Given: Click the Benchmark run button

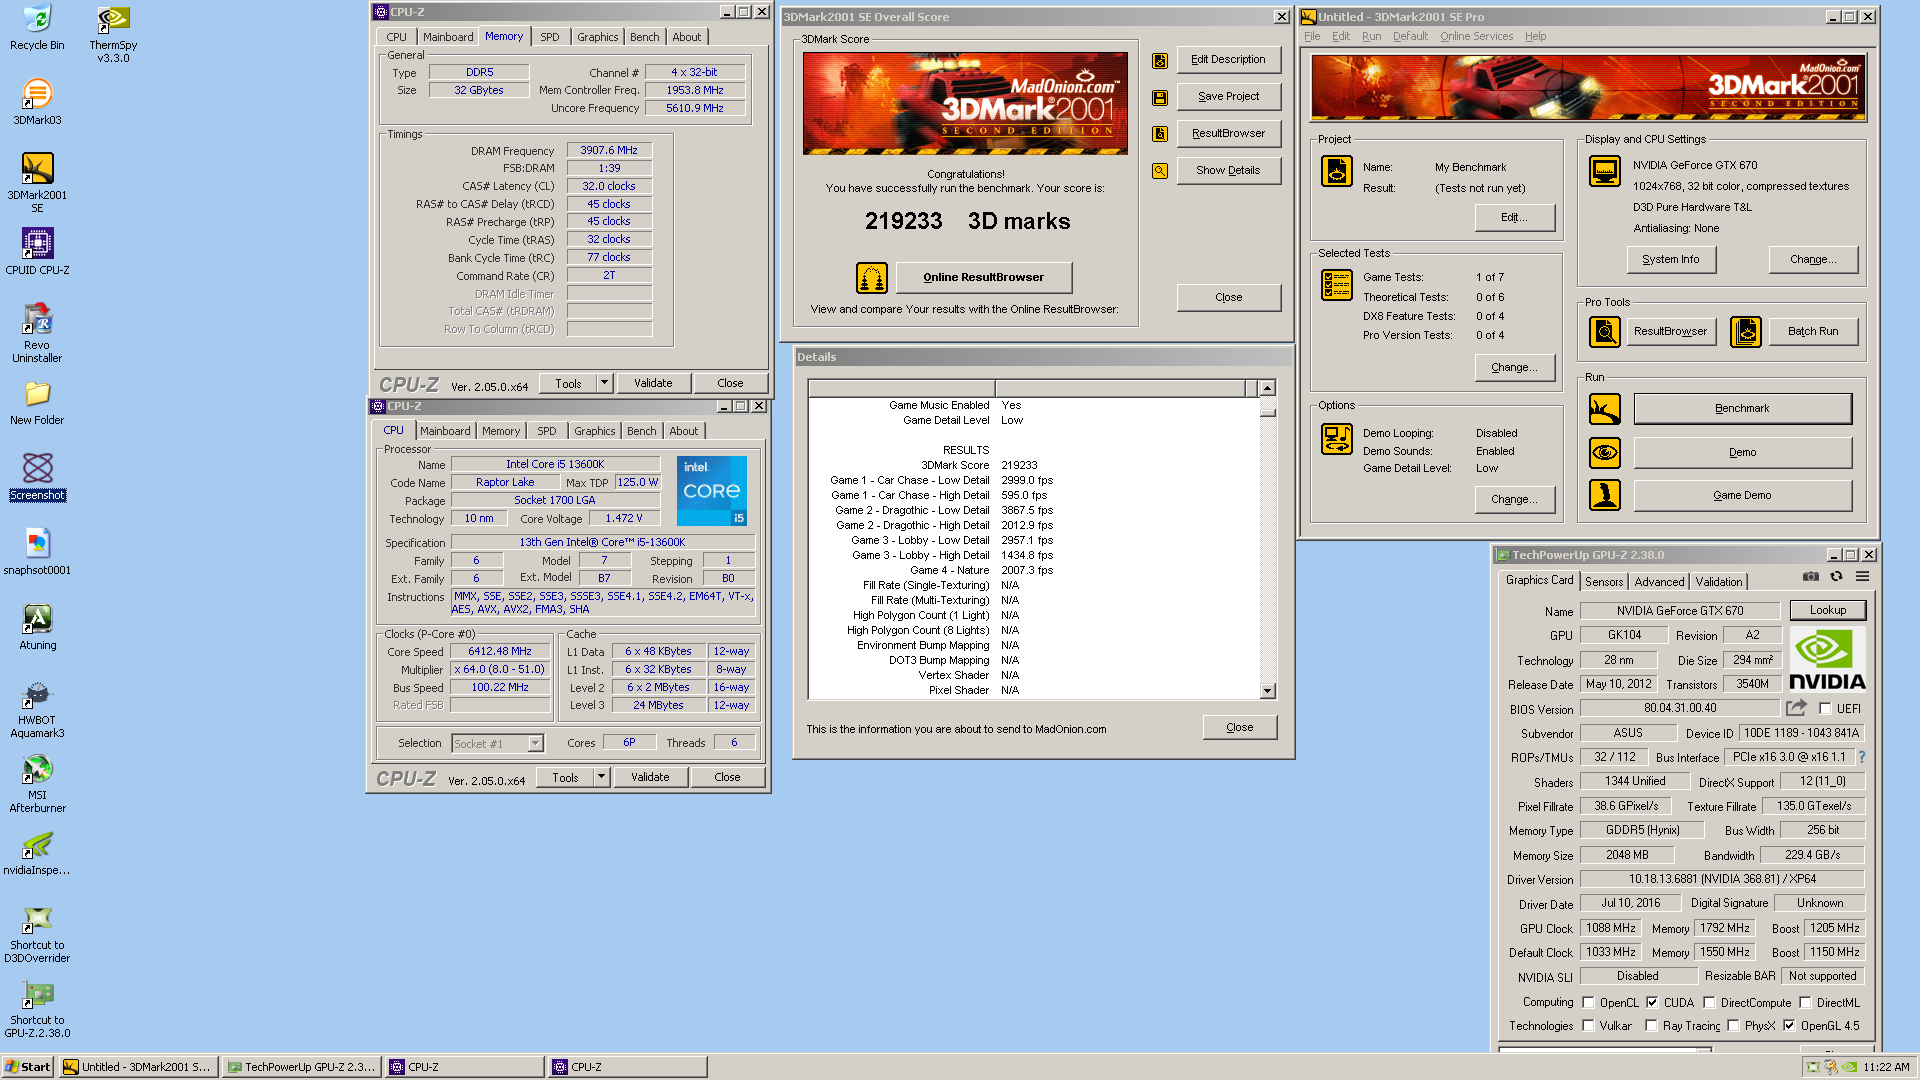Looking at the screenshot, I should click(1742, 408).
